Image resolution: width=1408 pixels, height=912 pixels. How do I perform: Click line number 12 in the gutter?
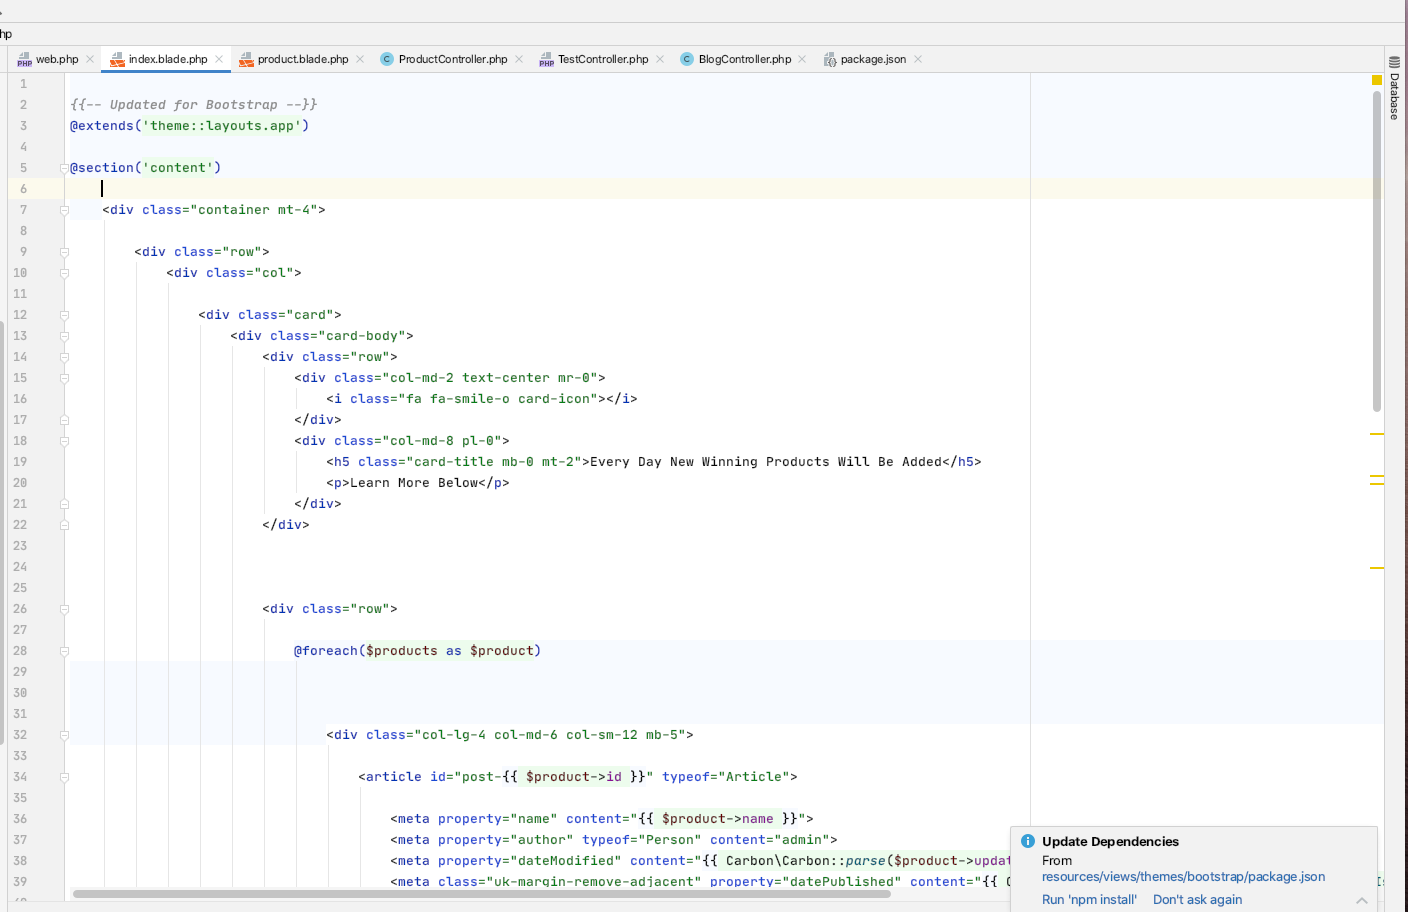click(20, 315)
